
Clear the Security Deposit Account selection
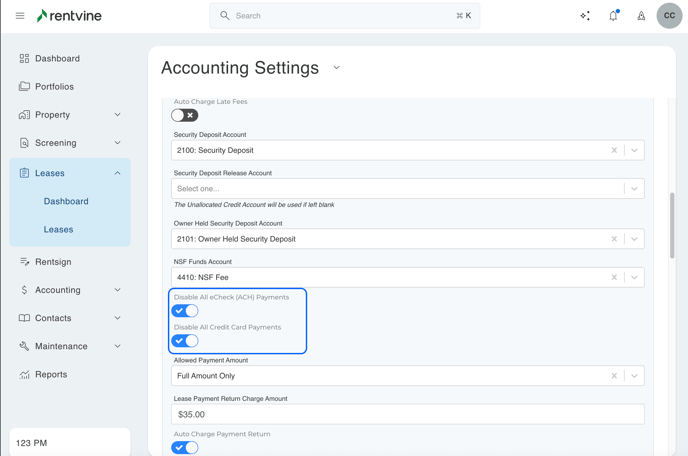coord(614,151)
